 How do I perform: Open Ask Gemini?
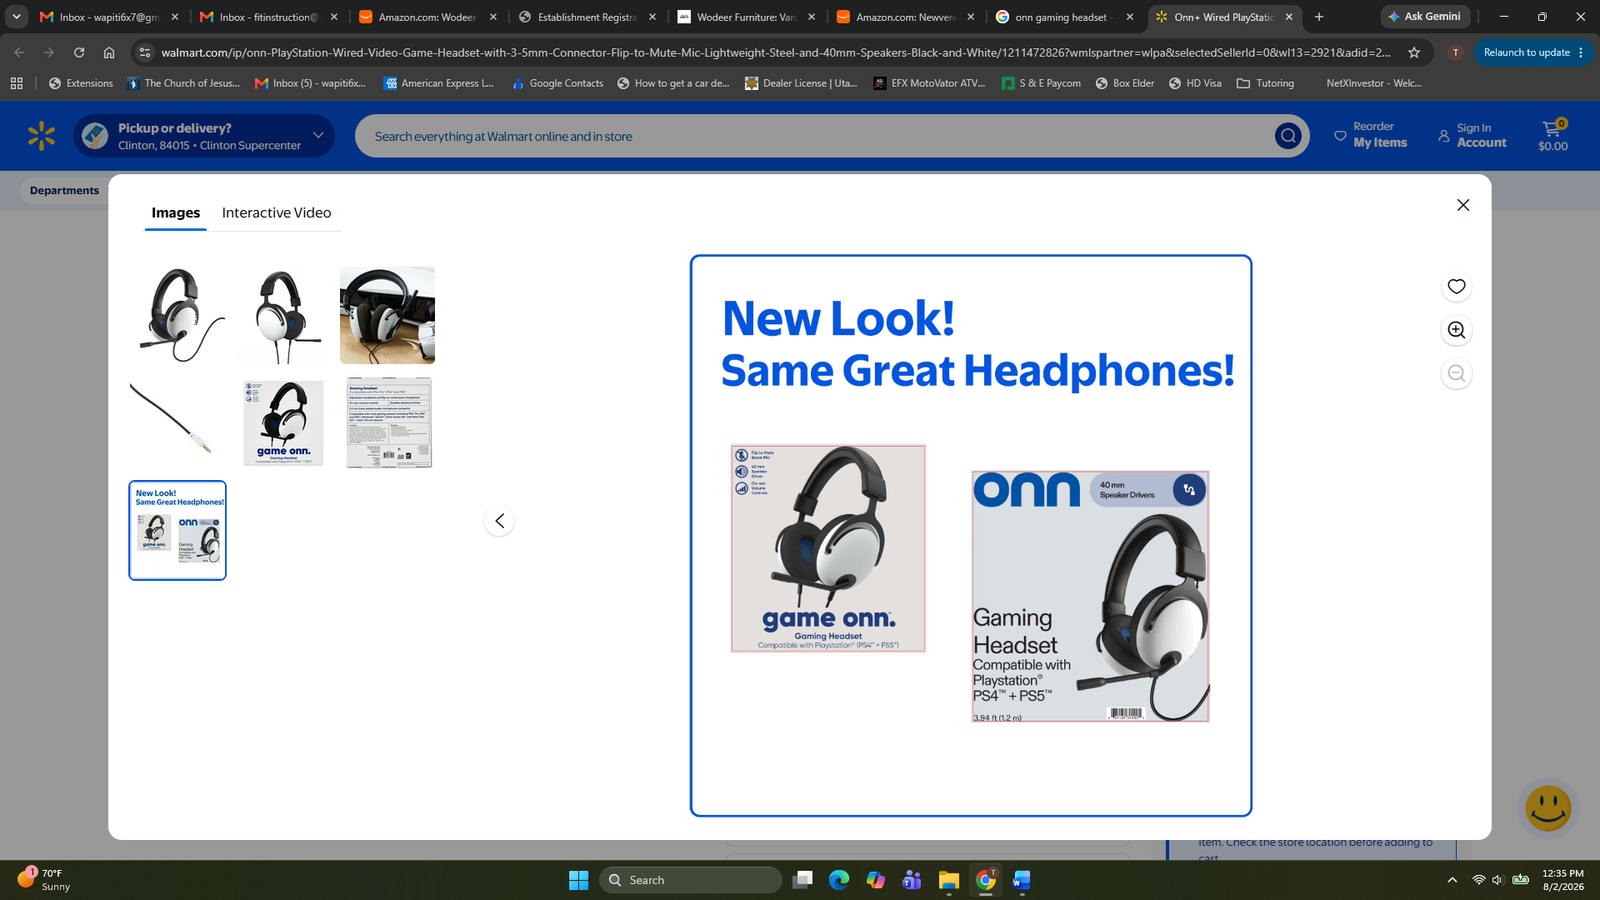pyautogui.click(x=1425, y=16)
